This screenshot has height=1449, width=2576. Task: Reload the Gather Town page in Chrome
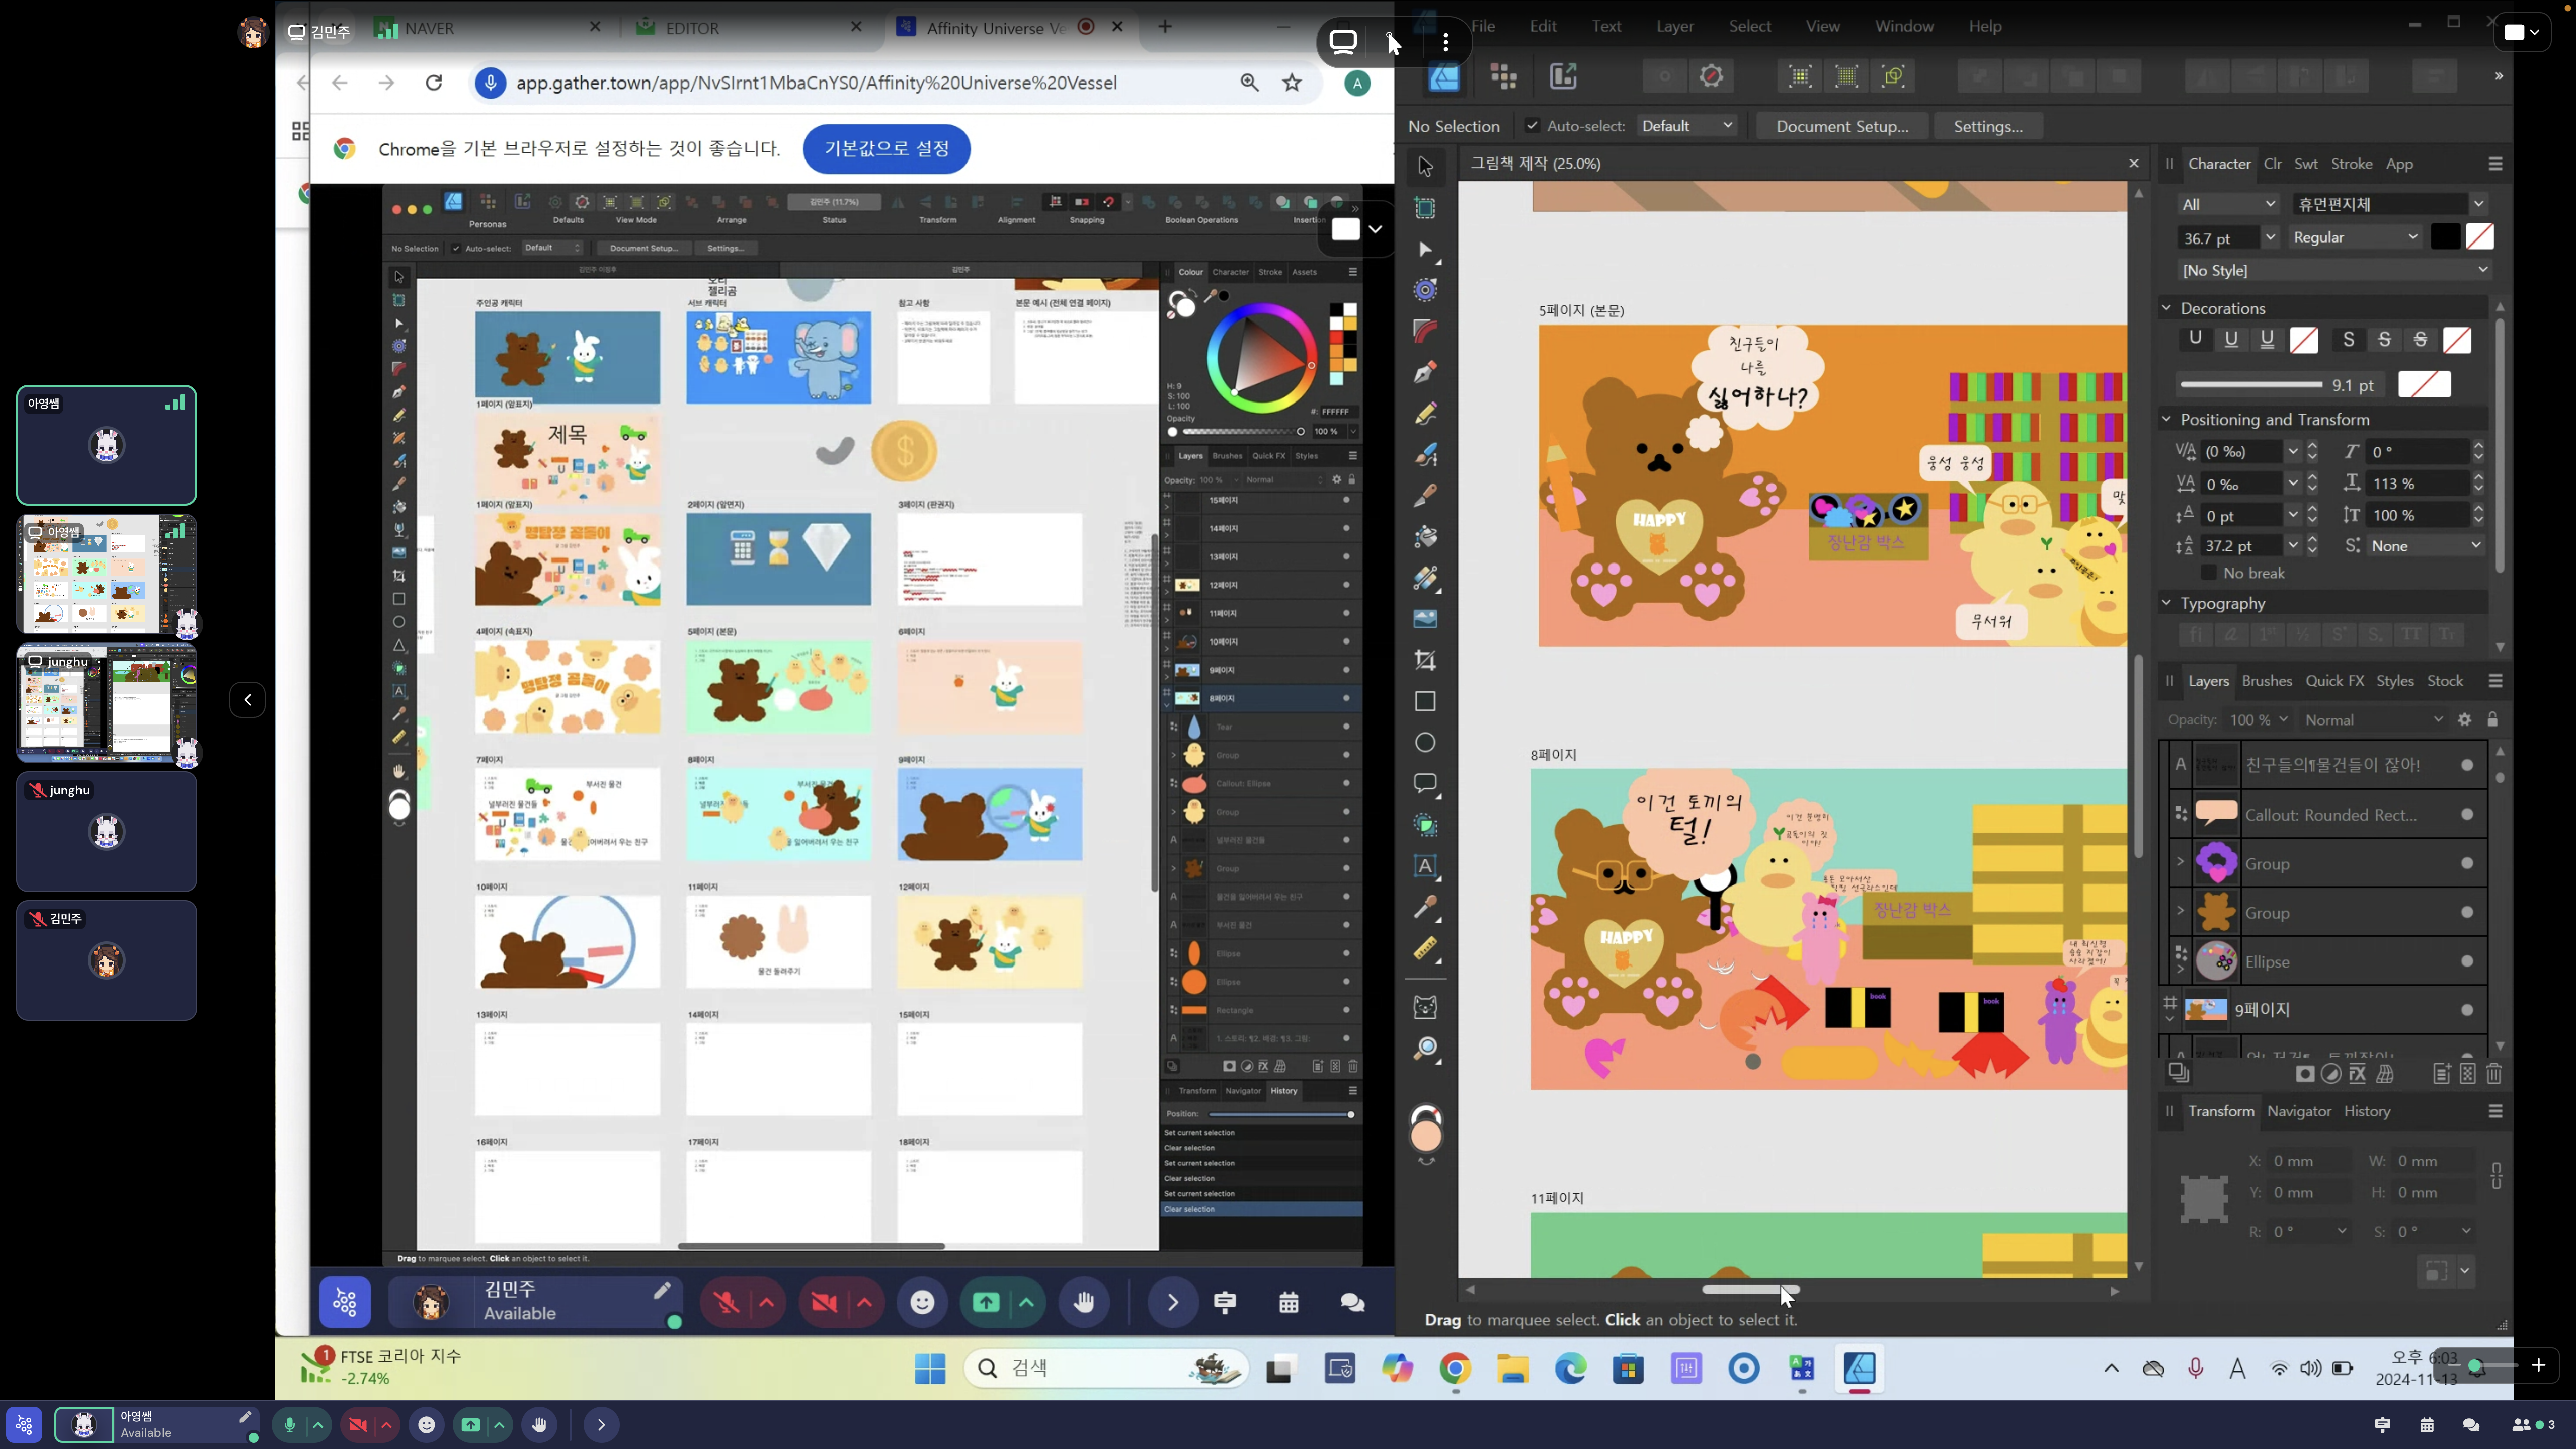click(434, 83)
